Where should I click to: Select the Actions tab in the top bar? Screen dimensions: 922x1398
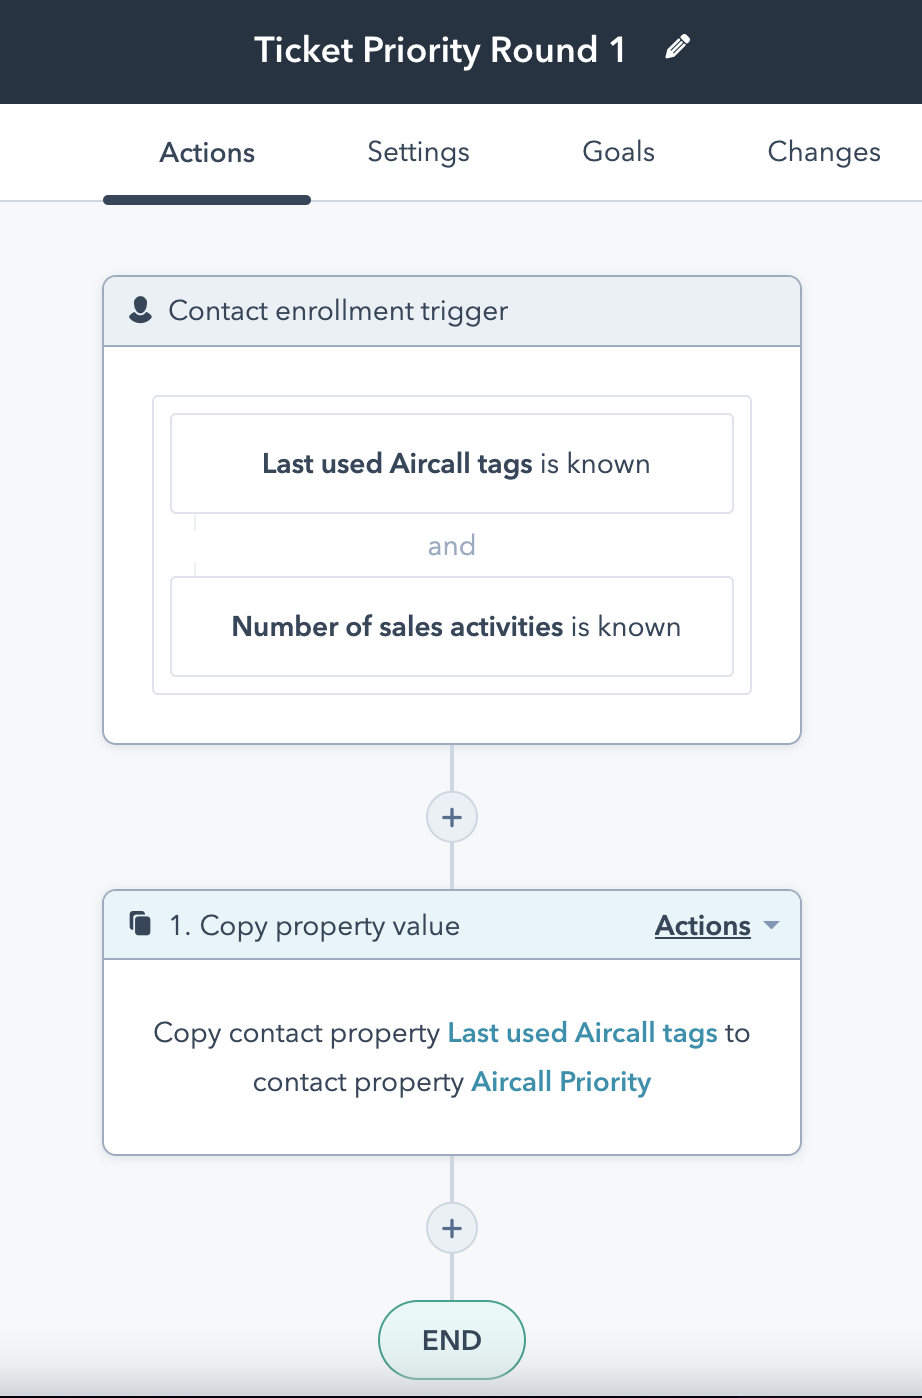(207, 153)
